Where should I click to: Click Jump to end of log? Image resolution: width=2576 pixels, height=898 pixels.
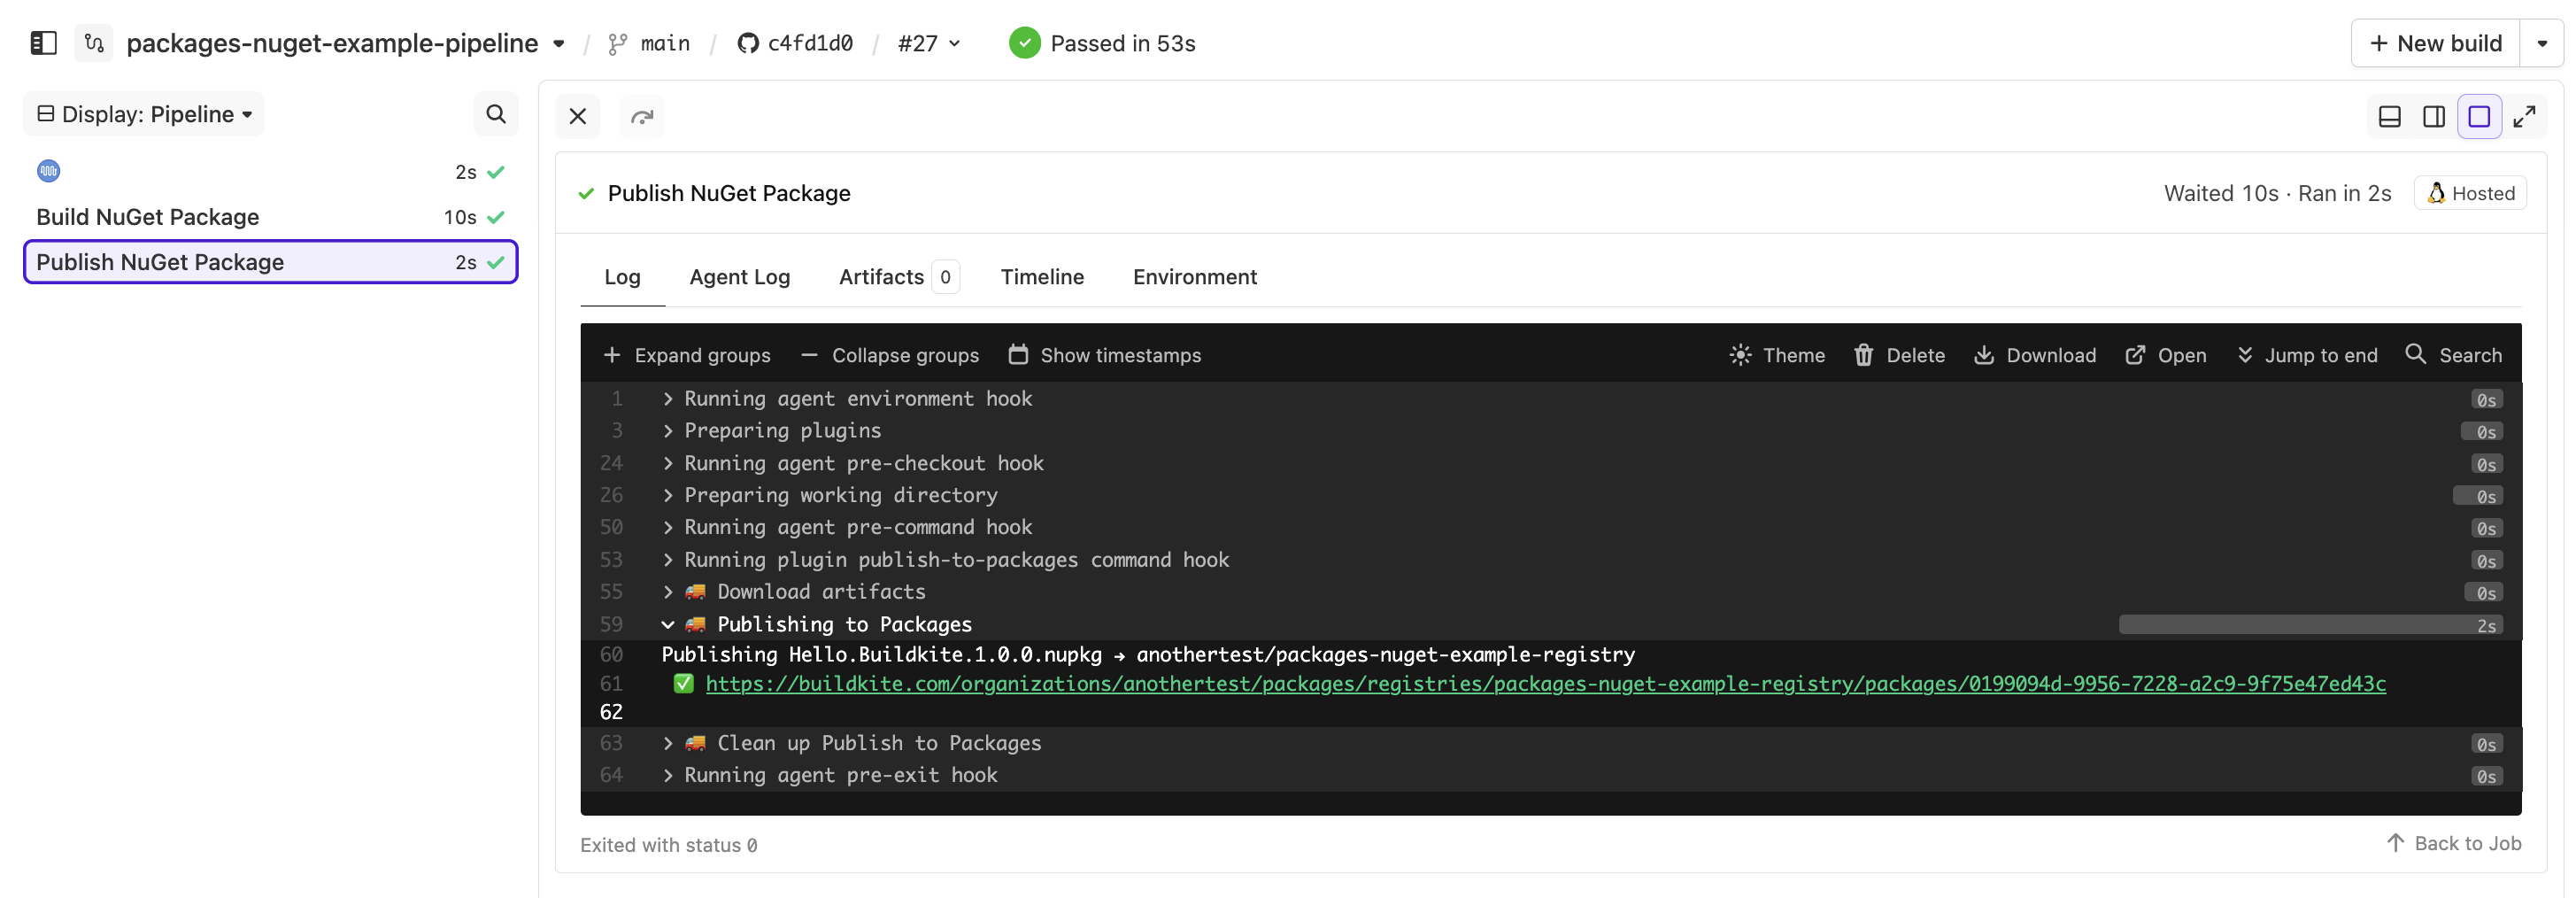(2307, 355)
